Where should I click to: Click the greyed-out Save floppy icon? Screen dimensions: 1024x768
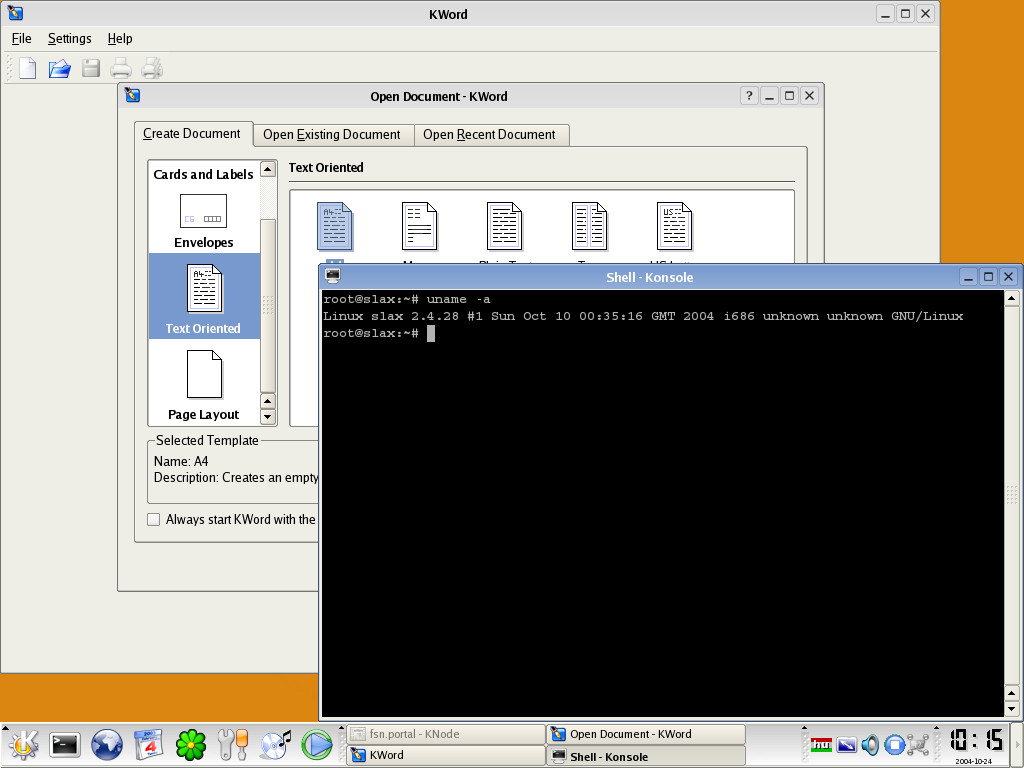click(x=91, y=68)
